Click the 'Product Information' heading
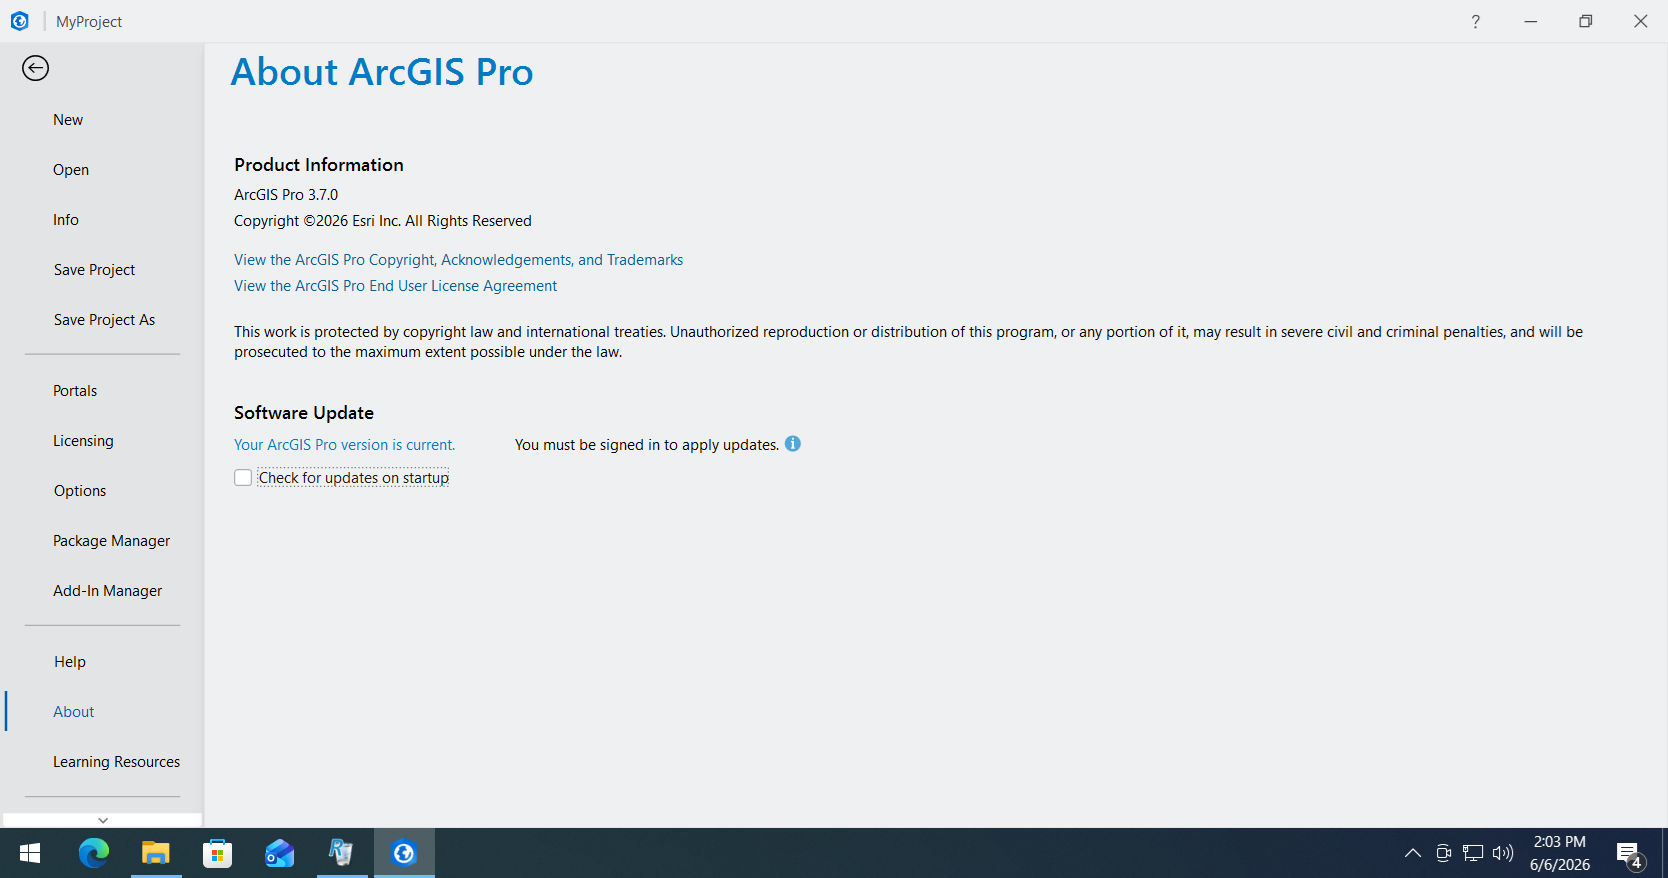Image resolution: width=1668 pixels, height=878 pixels. (319, 165)
